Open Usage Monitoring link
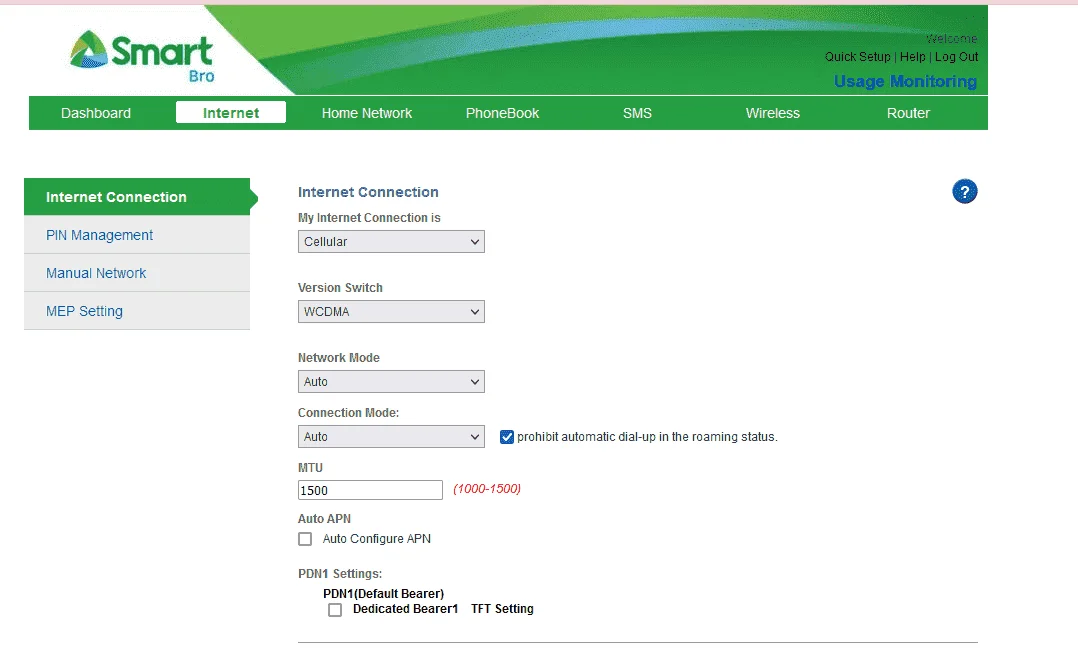The height and width of the screenshot is (648, 1078). pos(905,81)
